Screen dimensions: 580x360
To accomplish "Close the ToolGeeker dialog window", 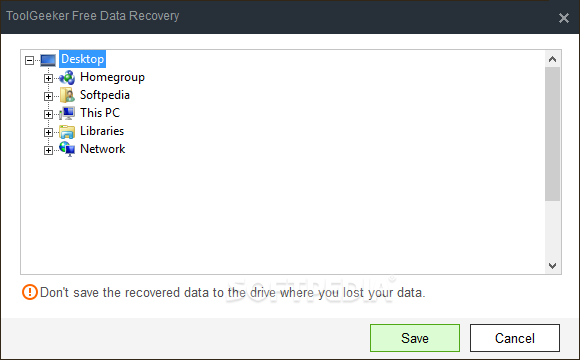I will pos(564,18).
